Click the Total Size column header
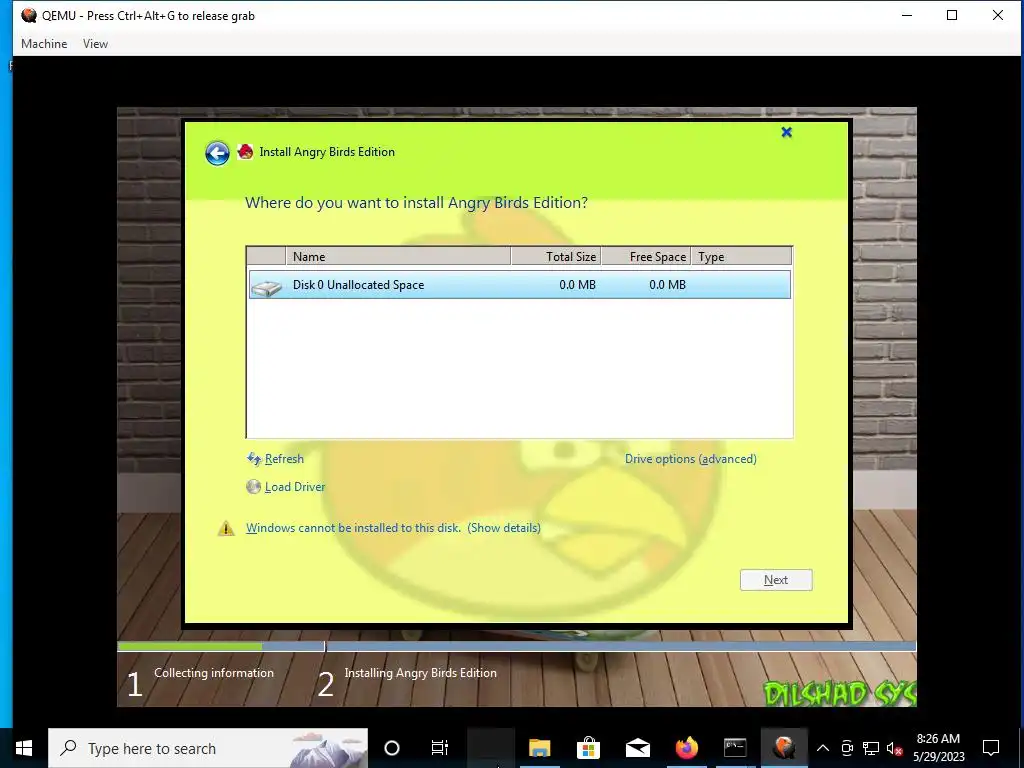 (556, 257)
